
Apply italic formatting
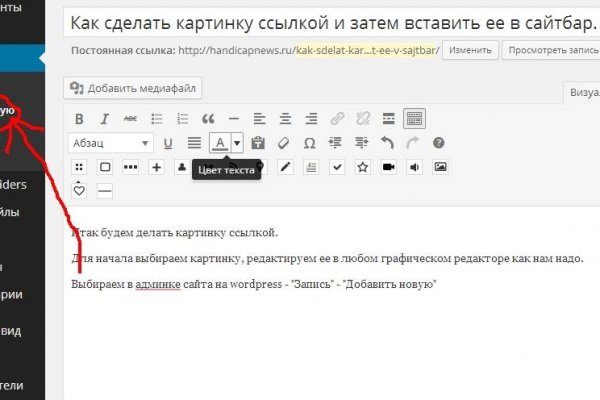click(104, 119)
